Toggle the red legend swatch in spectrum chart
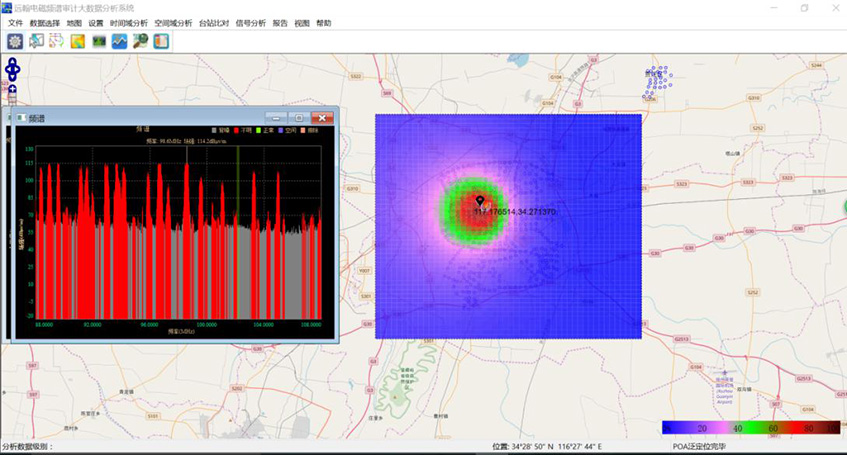 point(234,130)
